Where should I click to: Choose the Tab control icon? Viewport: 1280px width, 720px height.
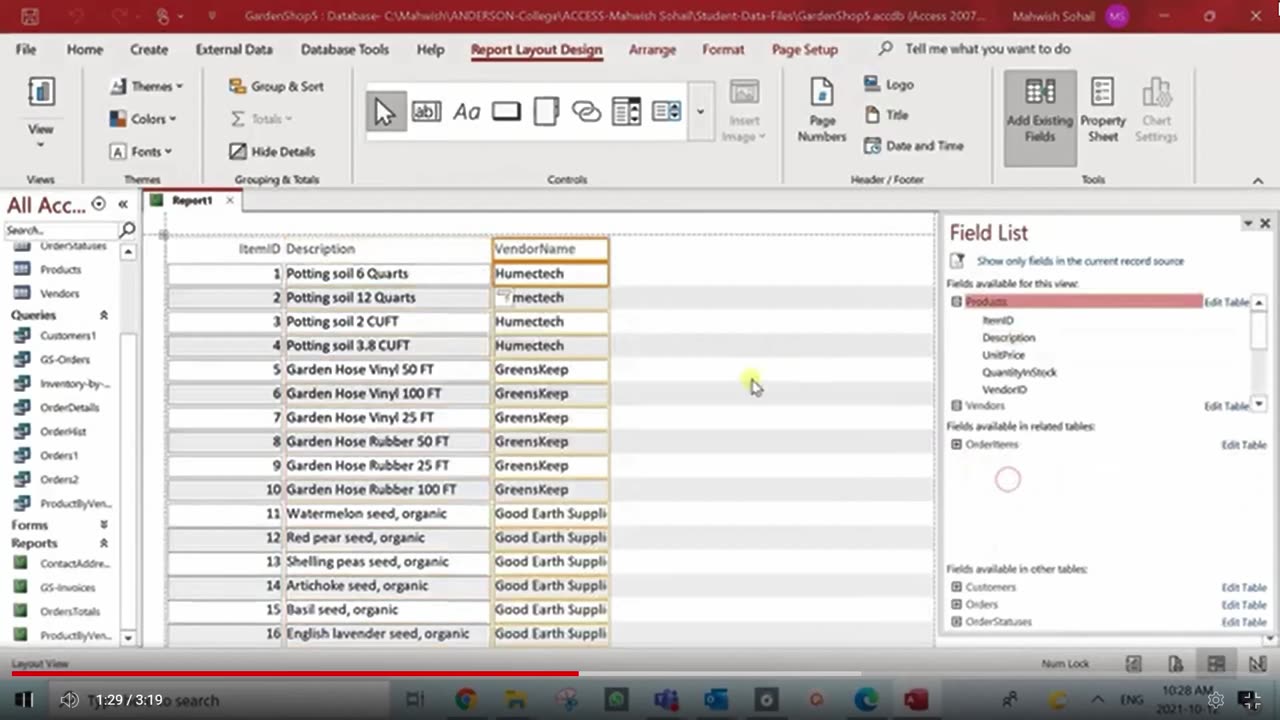546,111
